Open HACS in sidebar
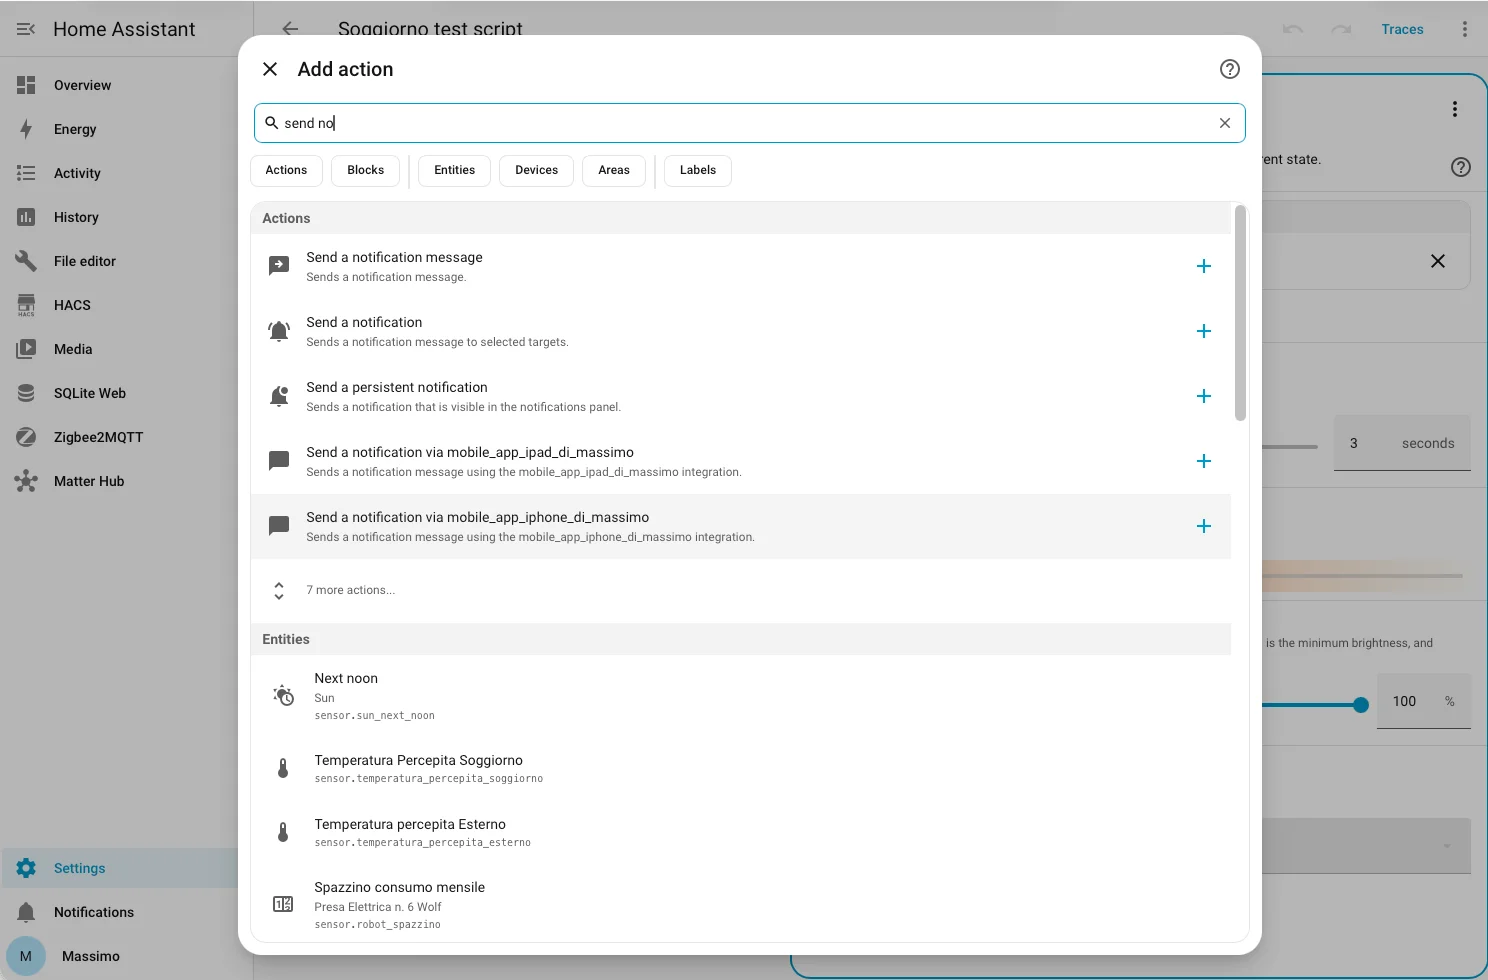This screenshot has width=1488, height=980. pyautogui.click(x=119, y=305)
